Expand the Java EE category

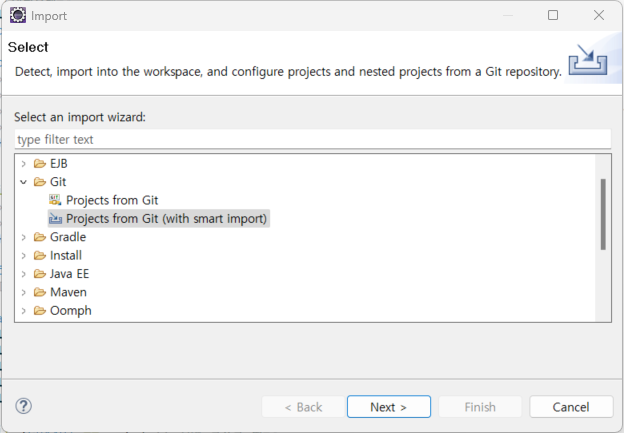(x=23, y=274)
